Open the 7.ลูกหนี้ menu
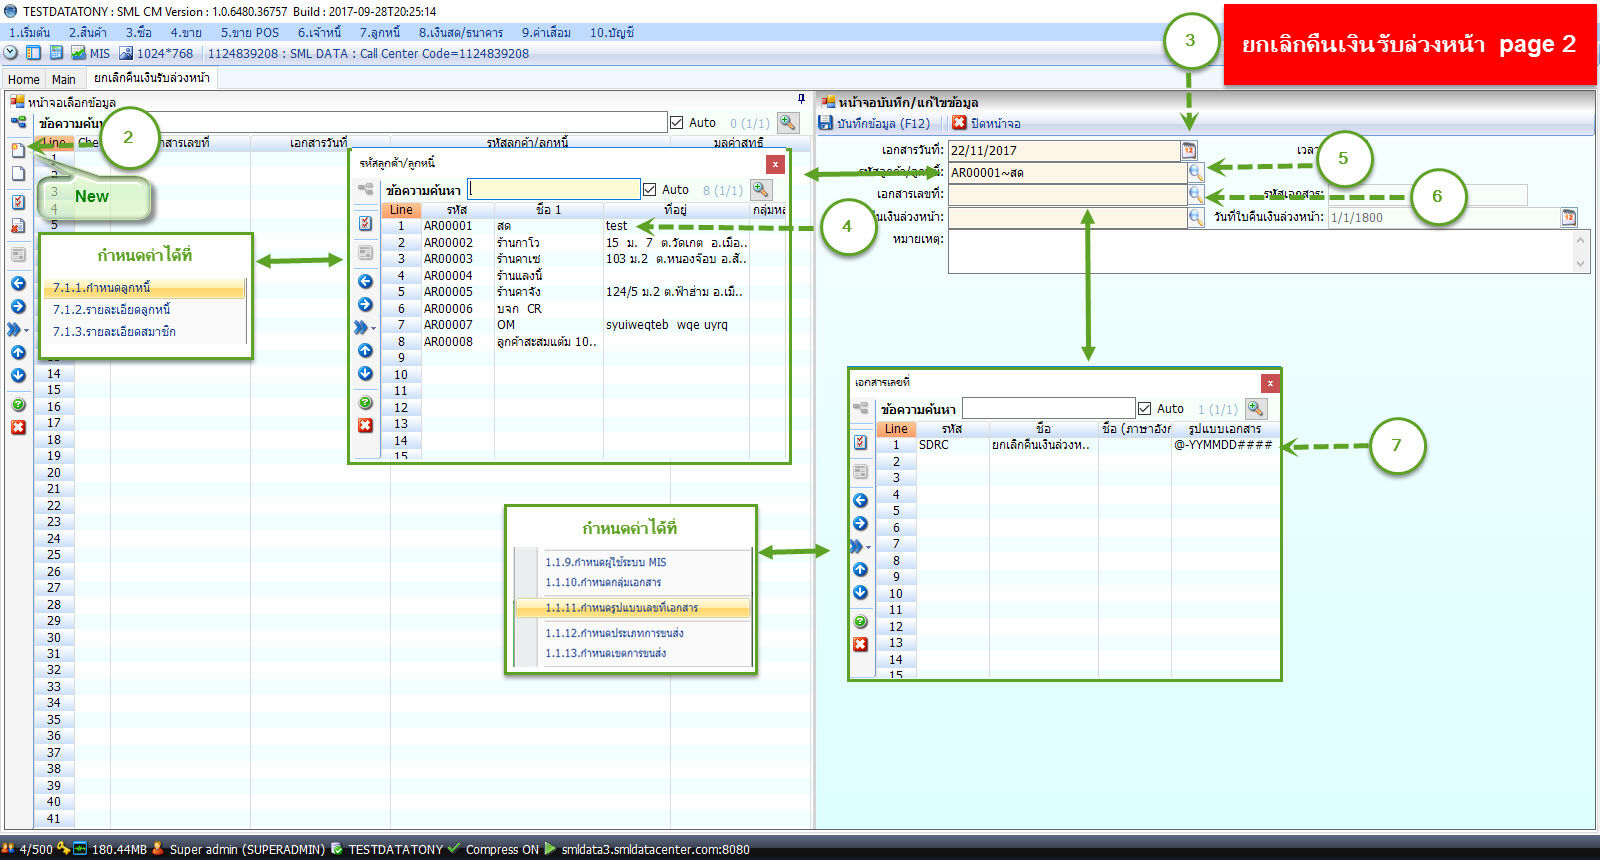Image resolution: width=1600 pixels, height=860 pixels. (x=380, y=32)
